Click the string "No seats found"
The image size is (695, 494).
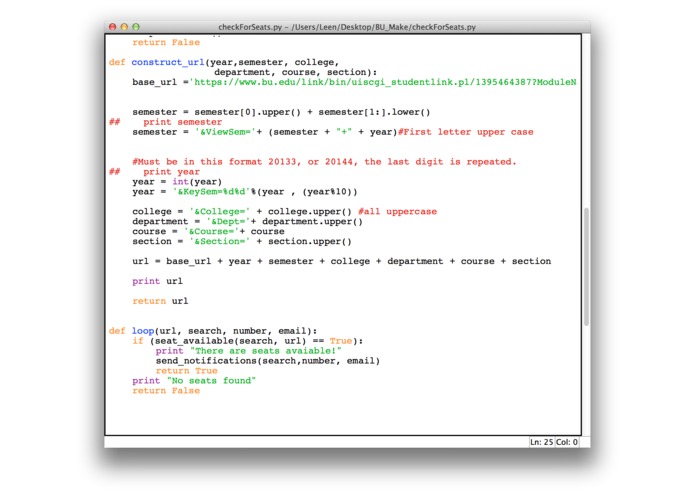(211, 381)
